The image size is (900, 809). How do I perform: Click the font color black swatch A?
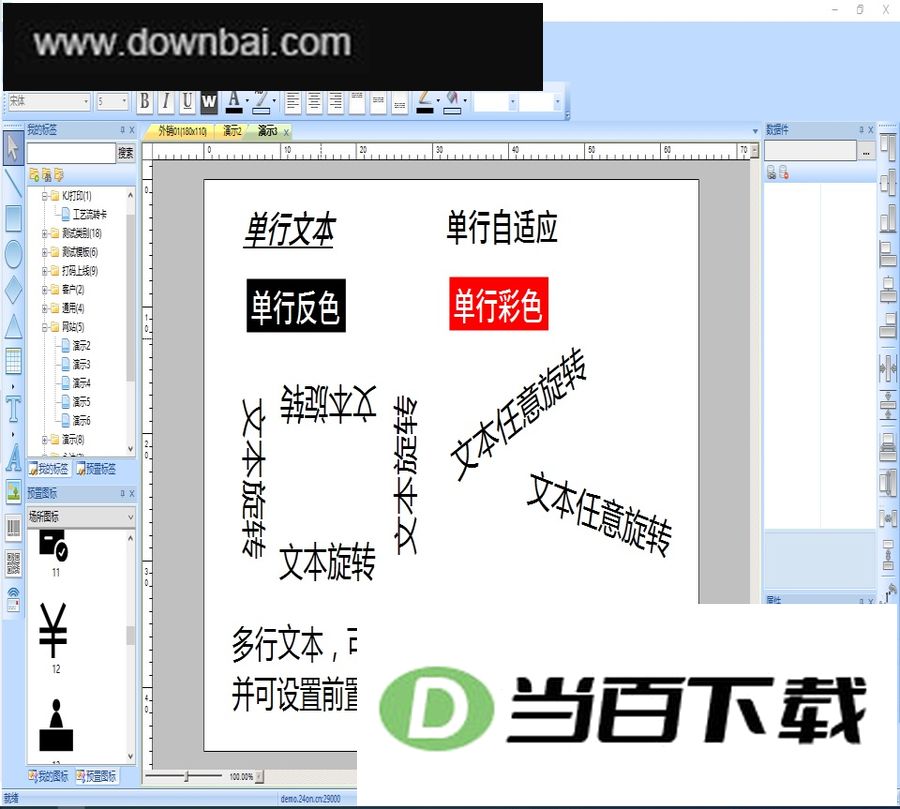(233, 102)
